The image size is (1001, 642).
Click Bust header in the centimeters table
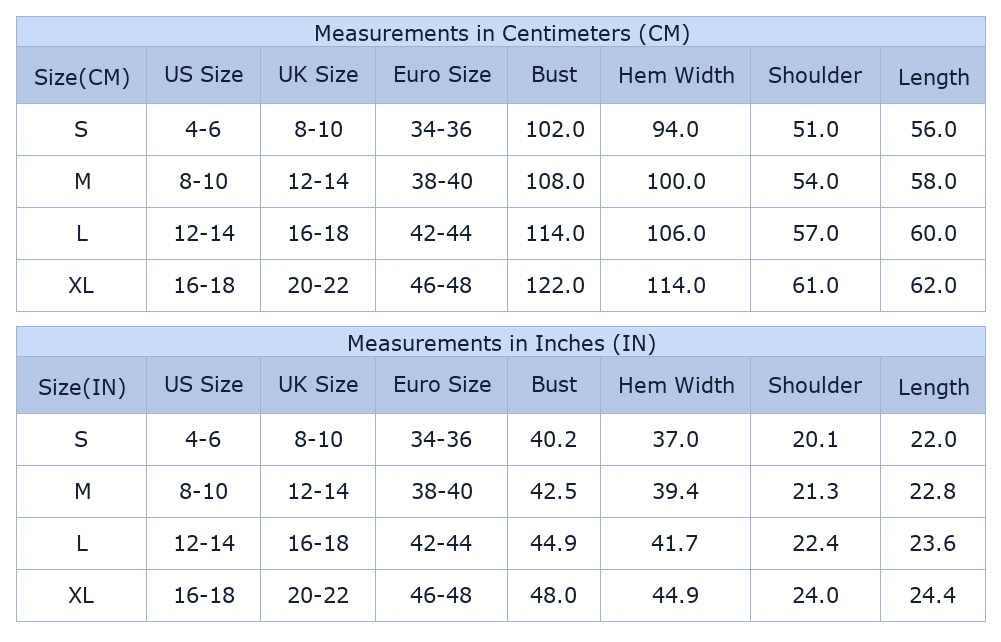point(554,75)
